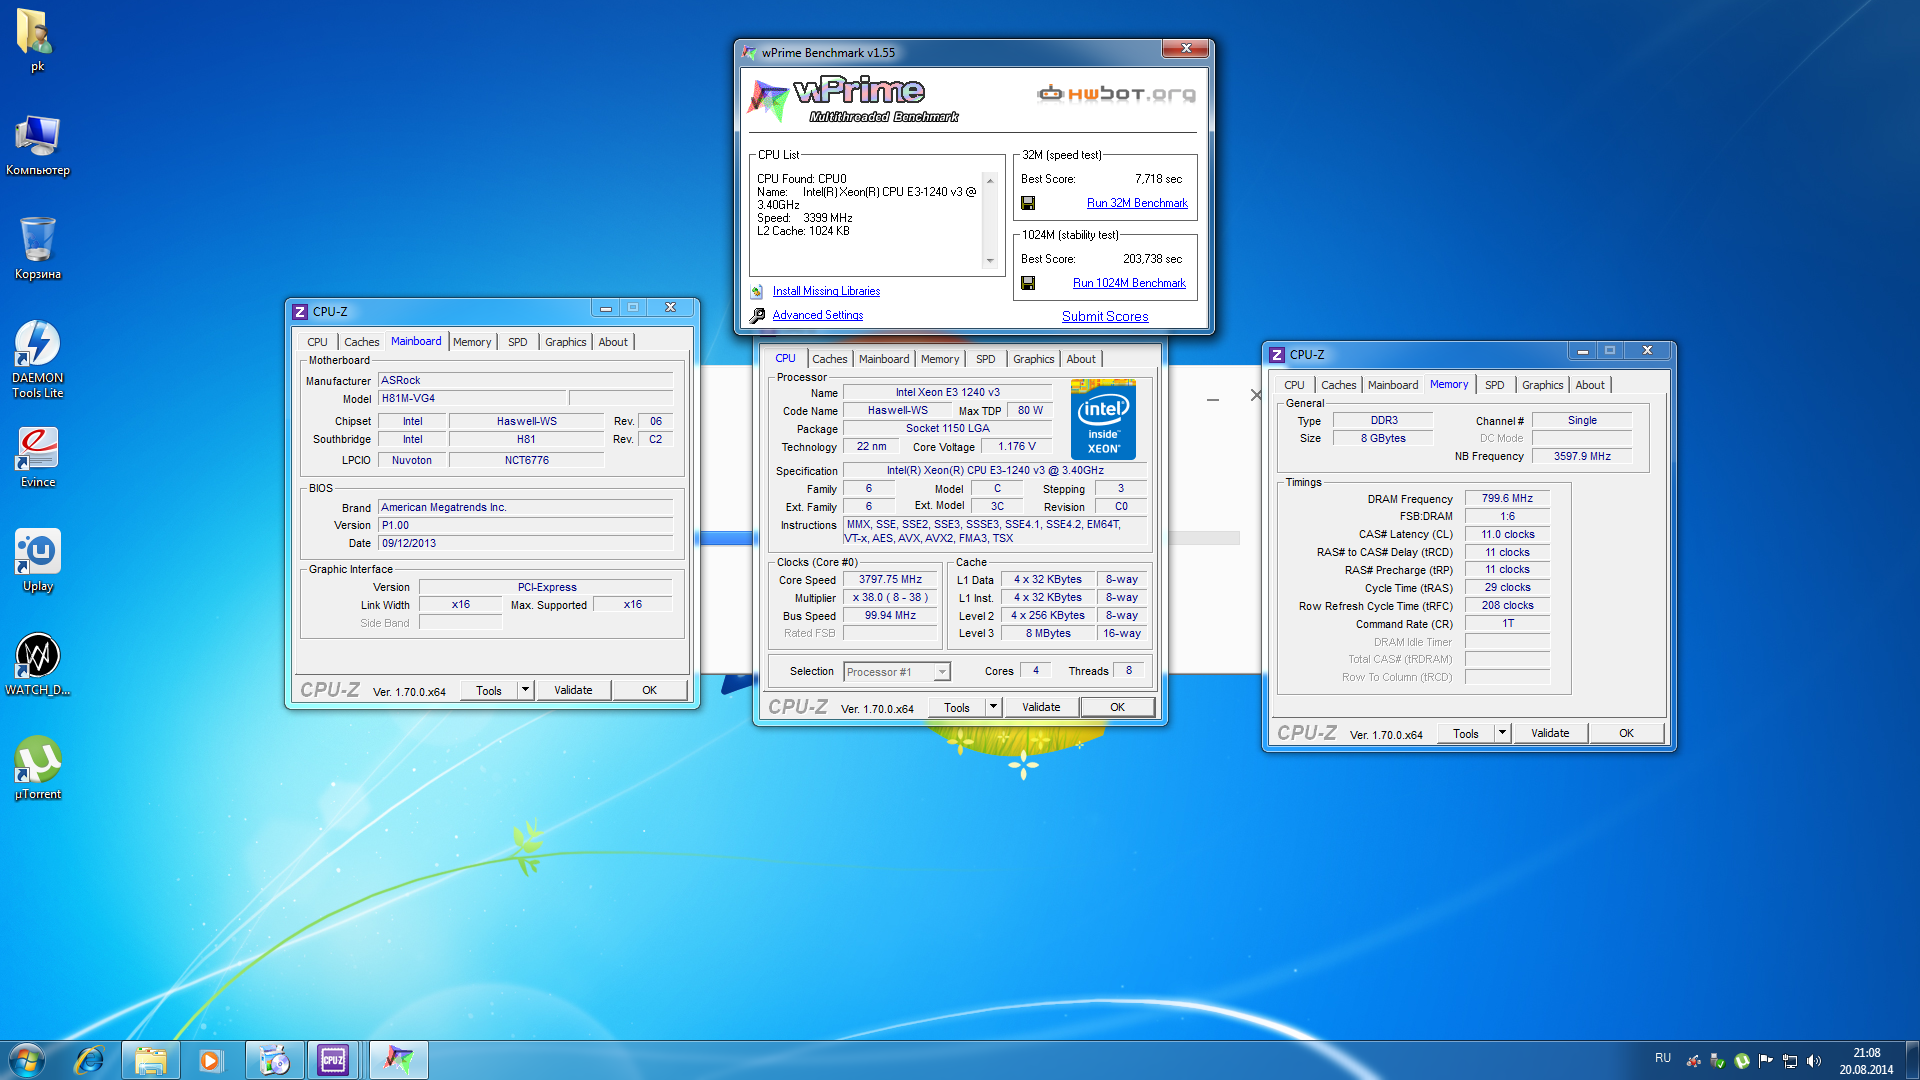
Task: Click Tools button in Memory CPU-Z window
Action: point(1465,733)
